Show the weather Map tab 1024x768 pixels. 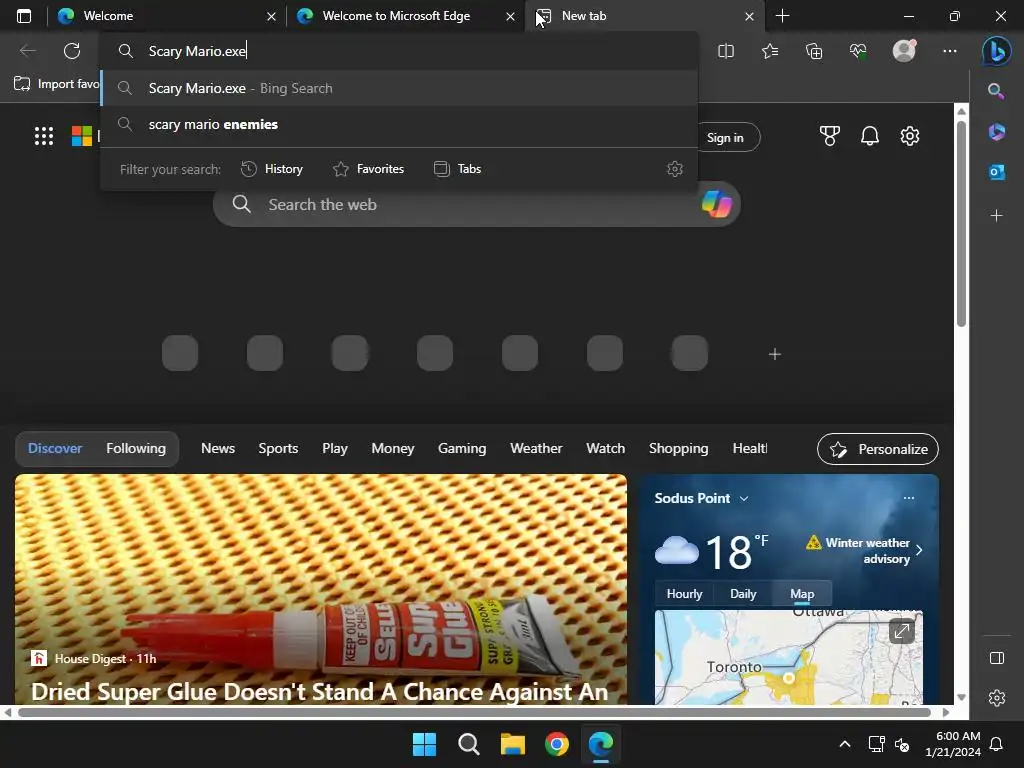(x=802, y=594)
